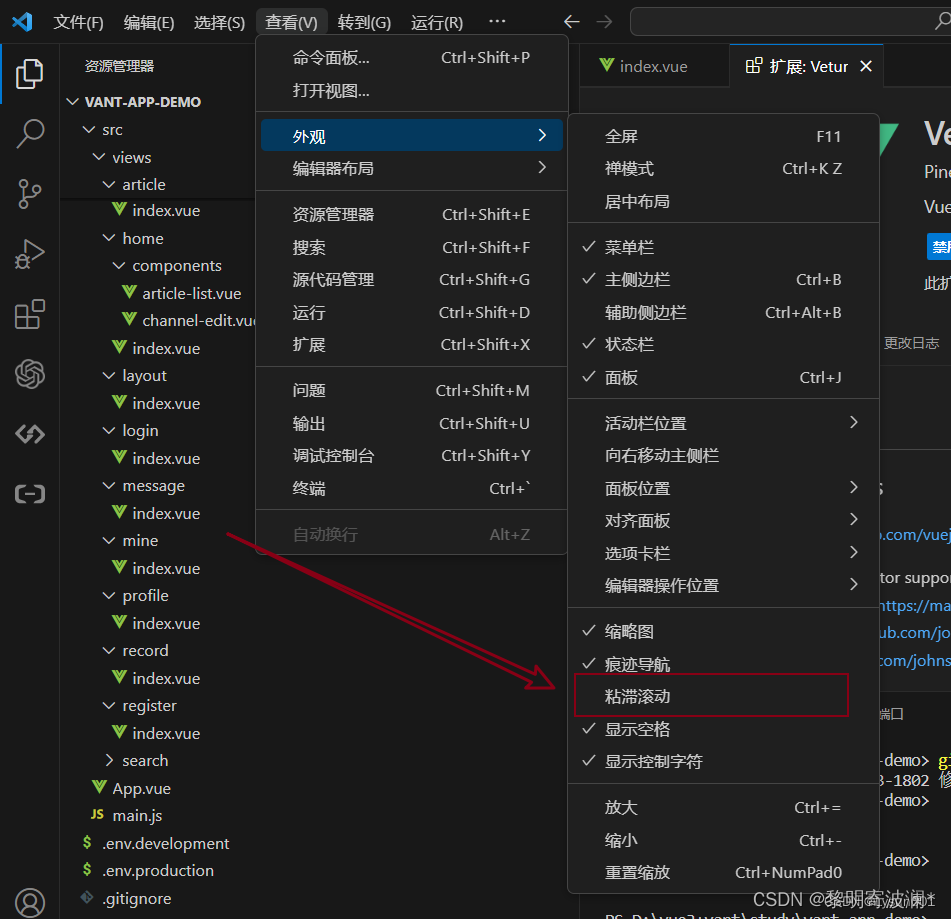Open Extensions view icon in activity bar

click(x=29, y=314)
